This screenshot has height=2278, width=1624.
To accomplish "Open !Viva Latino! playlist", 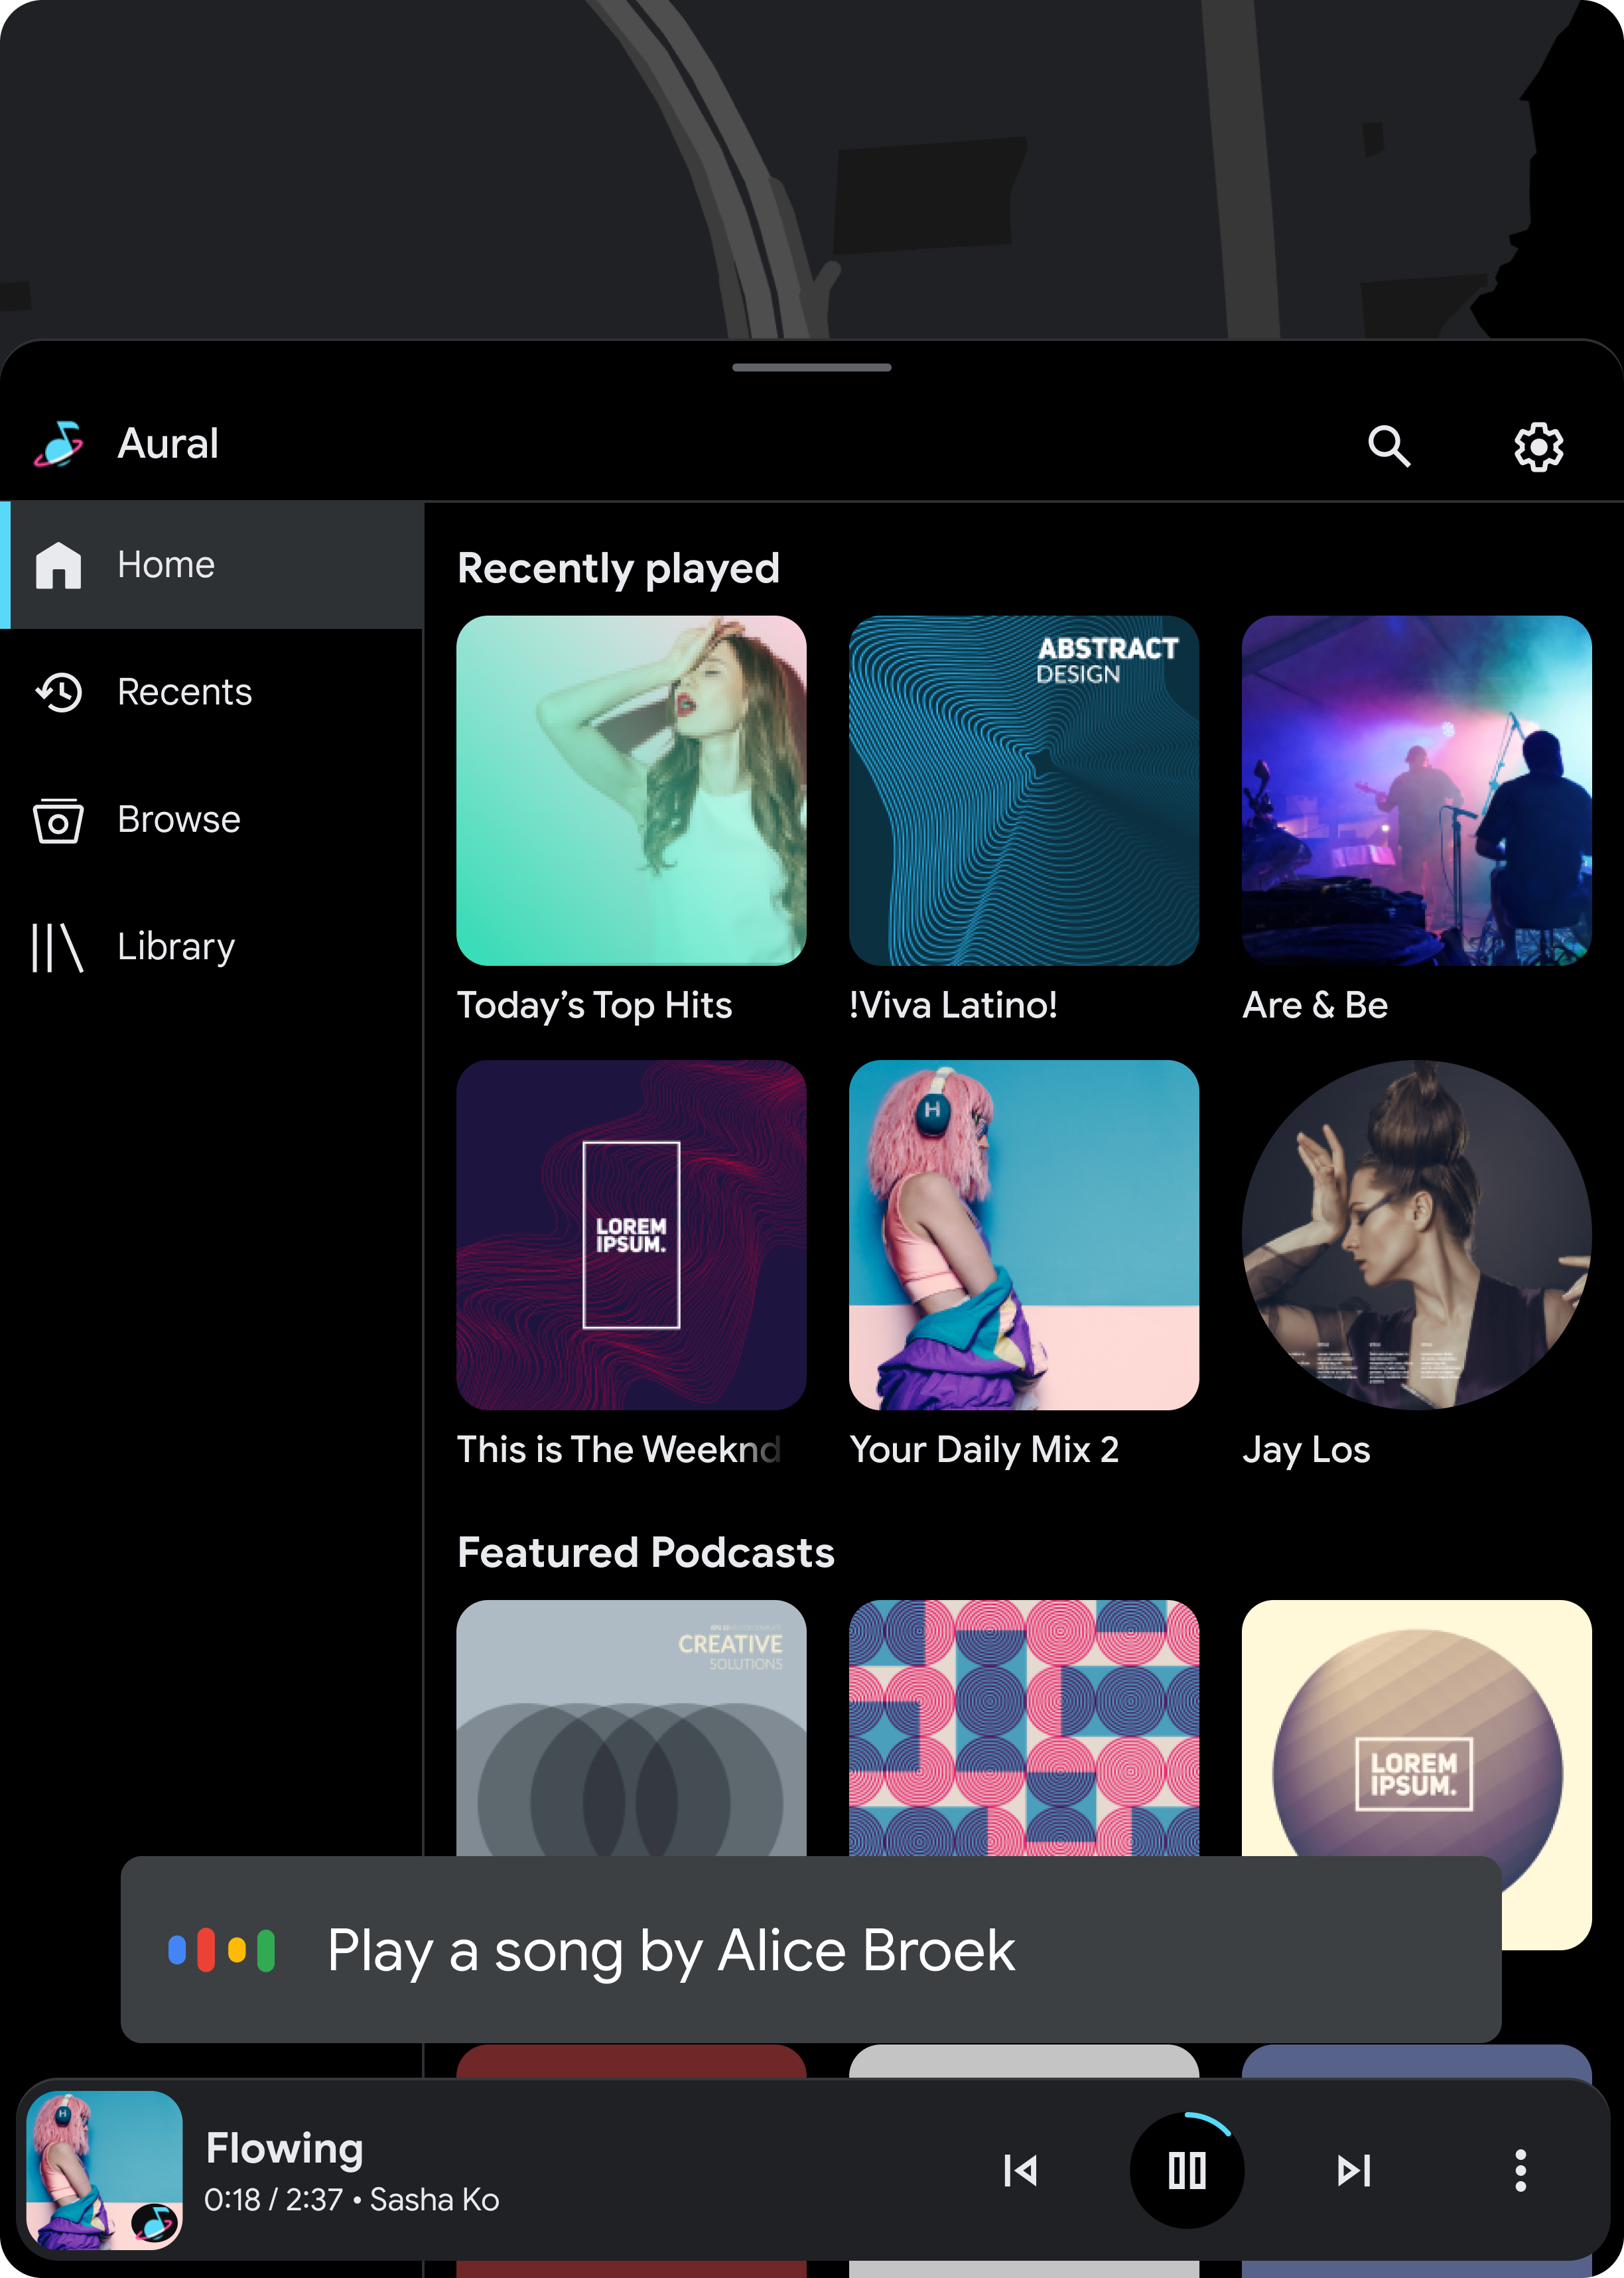I will click(1025, 791).
